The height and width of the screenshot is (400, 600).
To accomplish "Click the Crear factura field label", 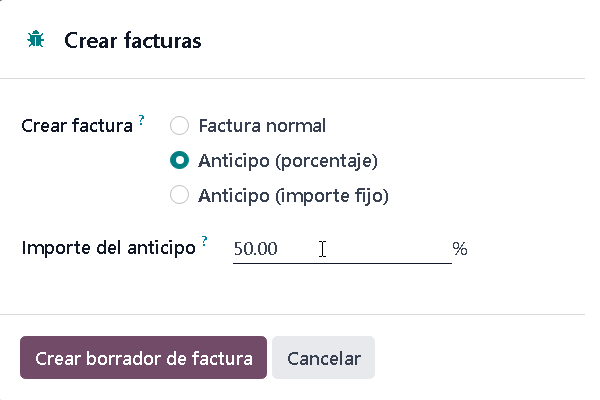I will point(77,126).
